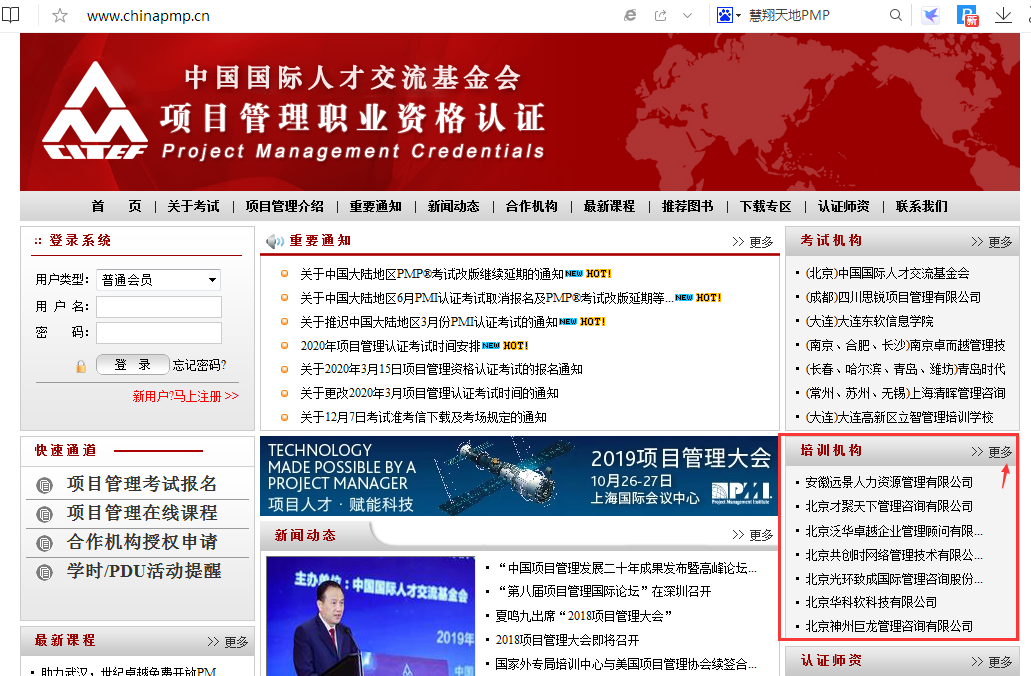This screenshot has width=1031, height=676.
Task: Click the lock icon next to the login button
Action: pos(79,365)
